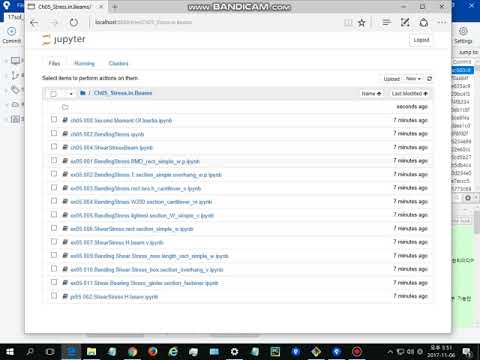The width and height of the screenshot is (480, 360).
Task: Click the localhost address bar
Action: click(213, 22)
